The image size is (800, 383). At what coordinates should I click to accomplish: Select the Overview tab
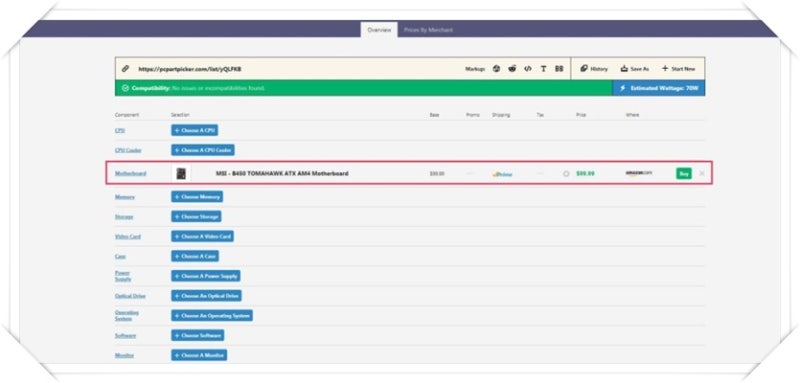[x=379, y=30]
